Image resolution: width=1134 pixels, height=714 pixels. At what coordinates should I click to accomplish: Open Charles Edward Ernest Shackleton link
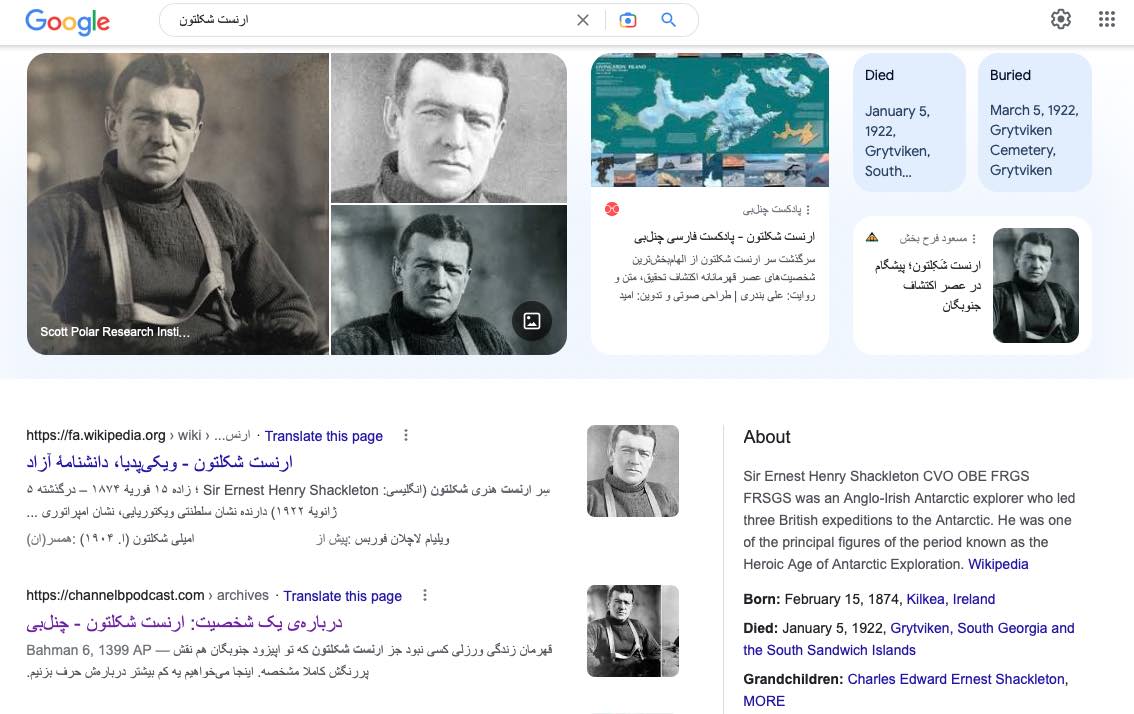click(x=956, y=679)
